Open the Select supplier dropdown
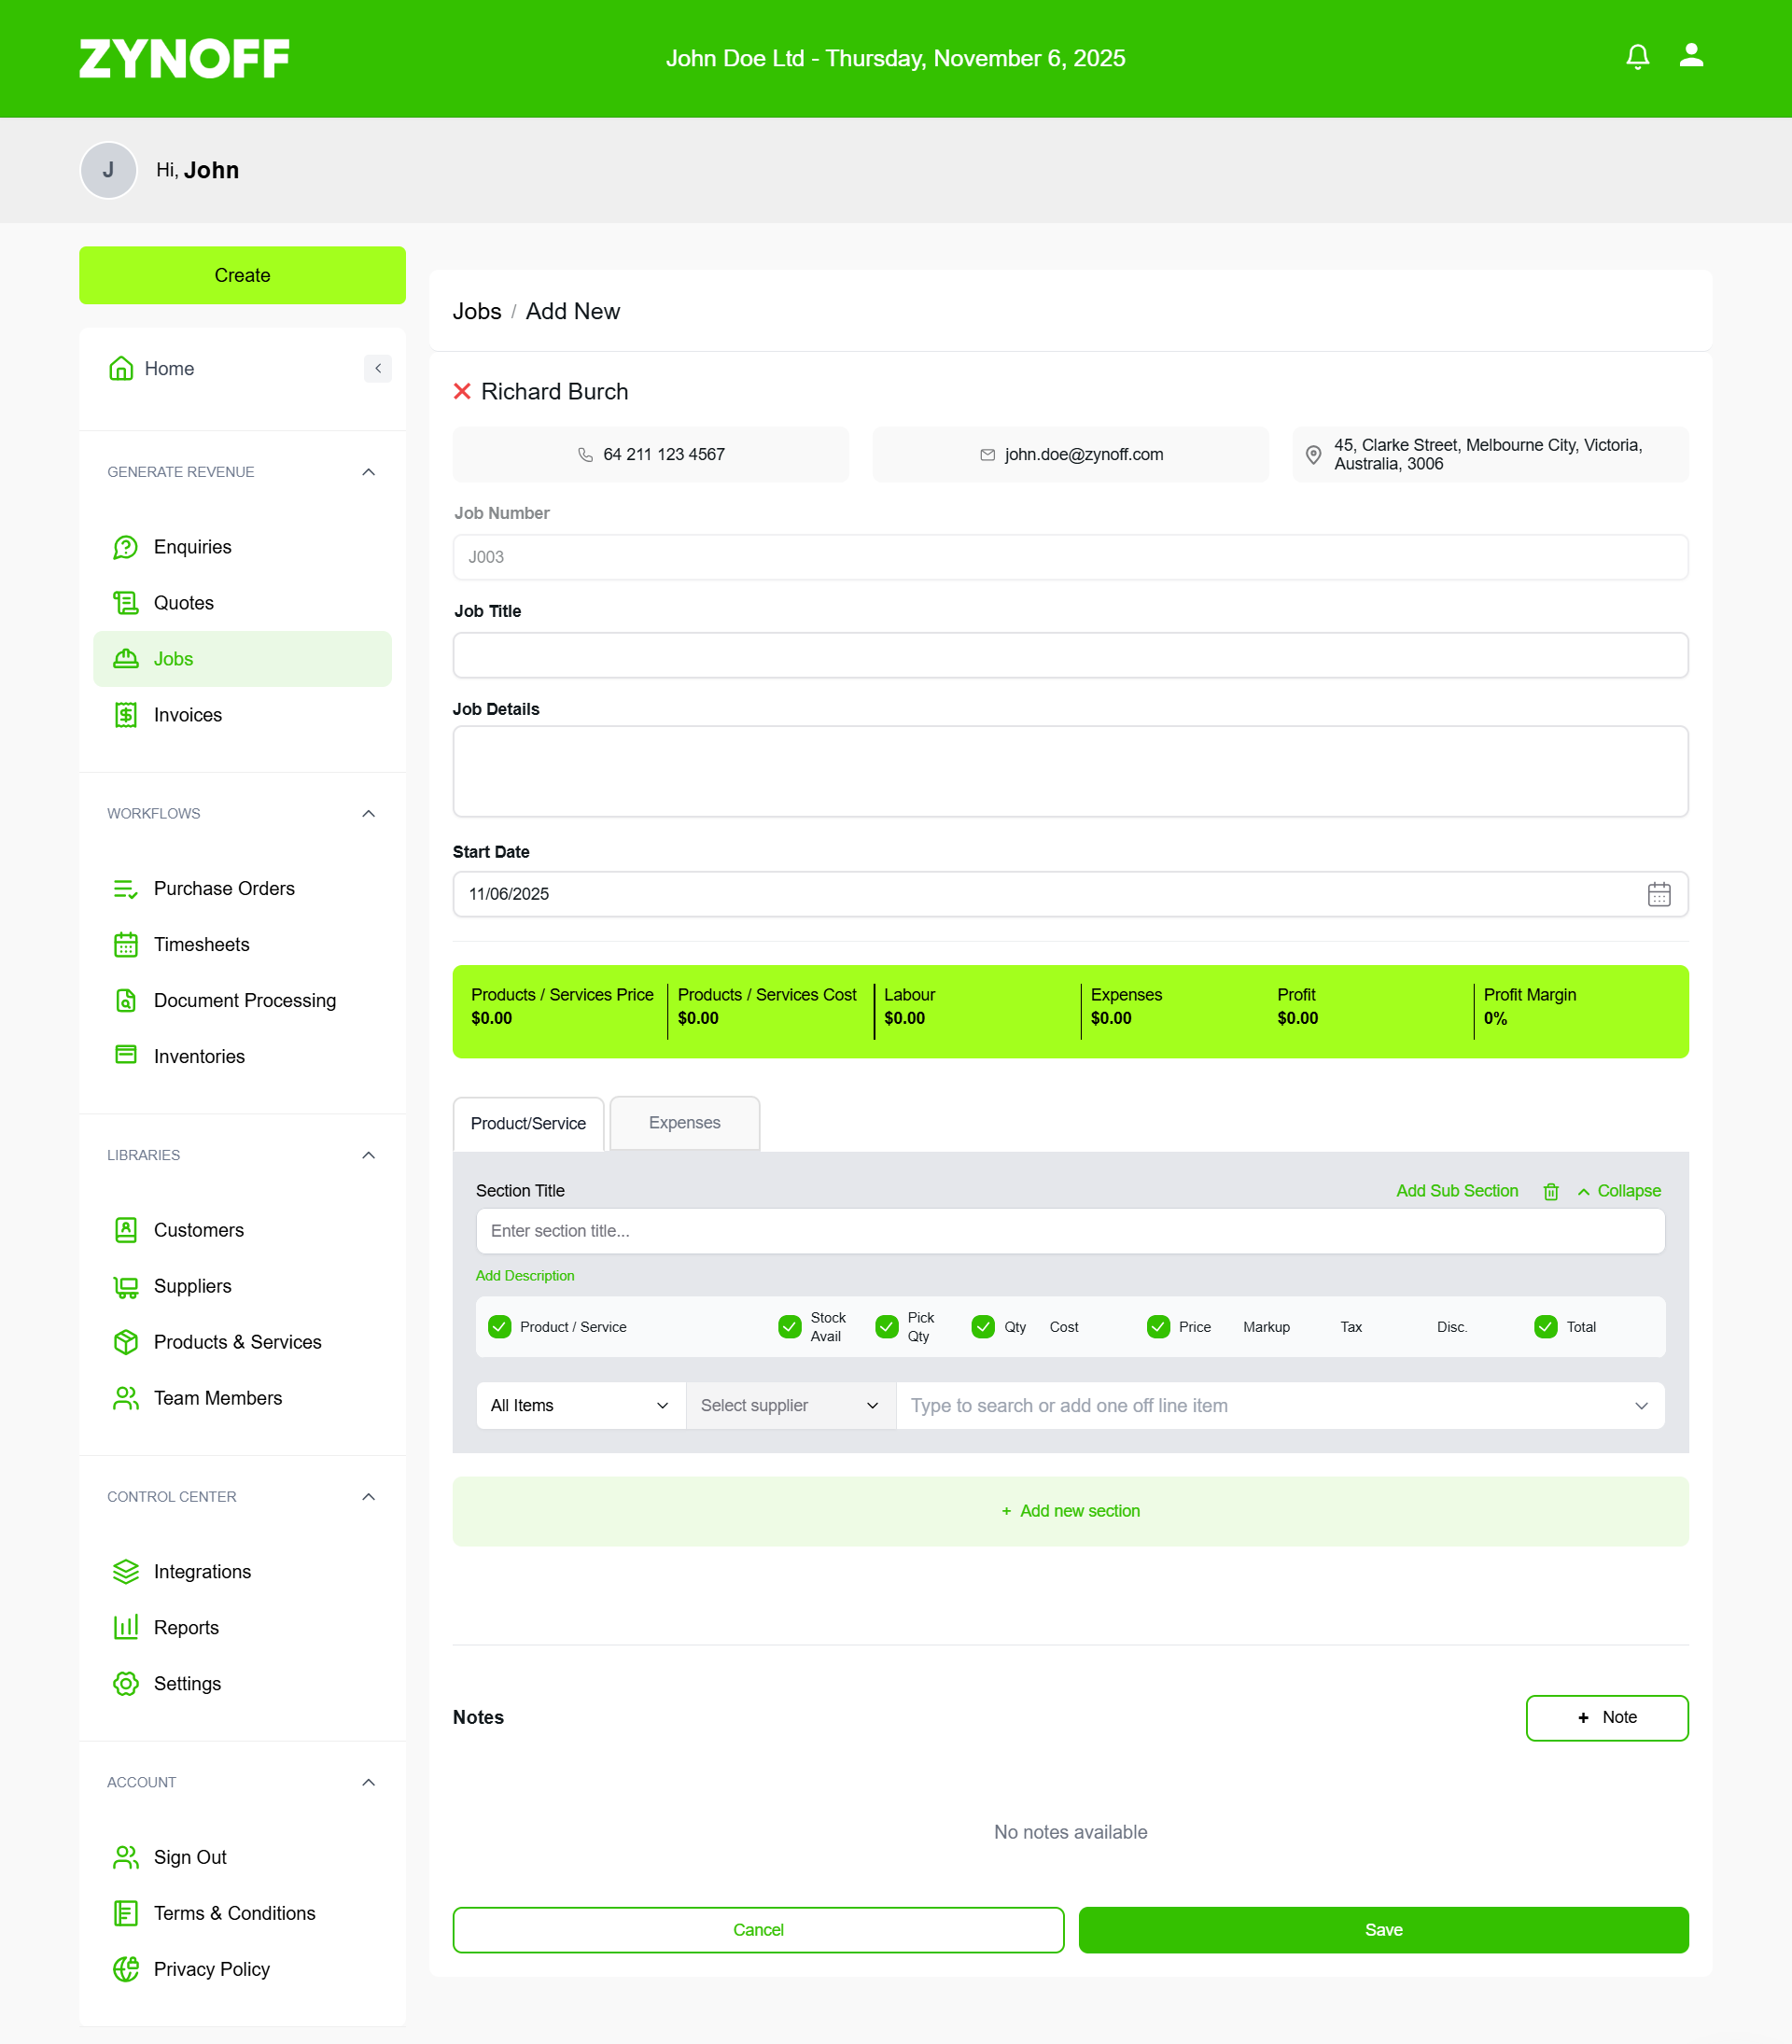Viewport: 1792px width, 2044px height. tap(791, 1405)
